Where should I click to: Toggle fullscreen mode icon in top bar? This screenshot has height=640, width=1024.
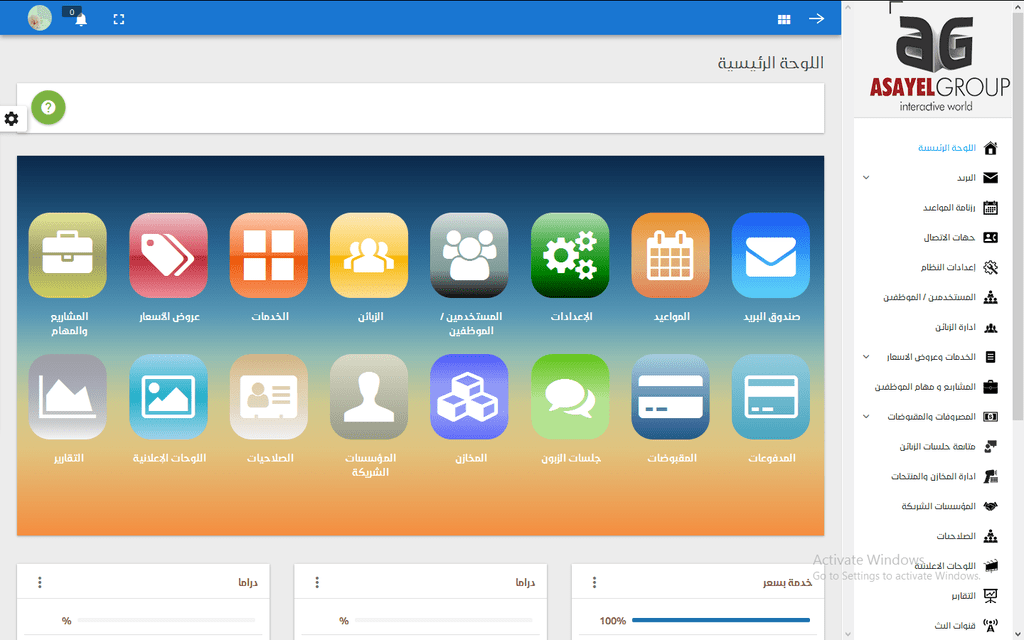(119, 20)
